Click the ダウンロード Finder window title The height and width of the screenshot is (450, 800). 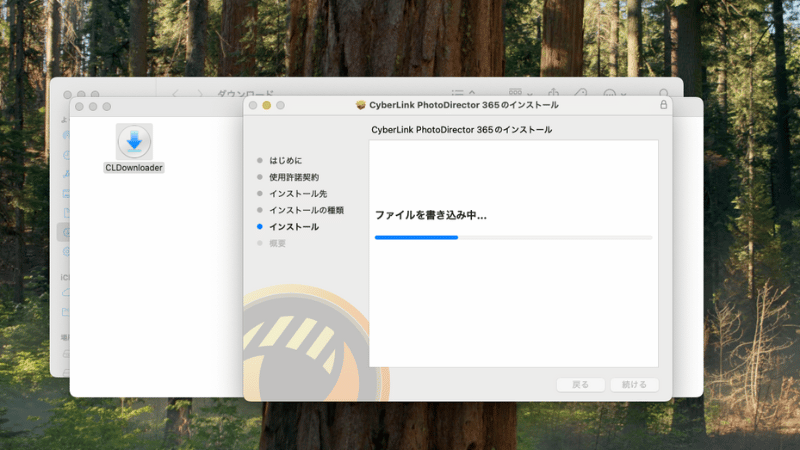coord(245,93)
